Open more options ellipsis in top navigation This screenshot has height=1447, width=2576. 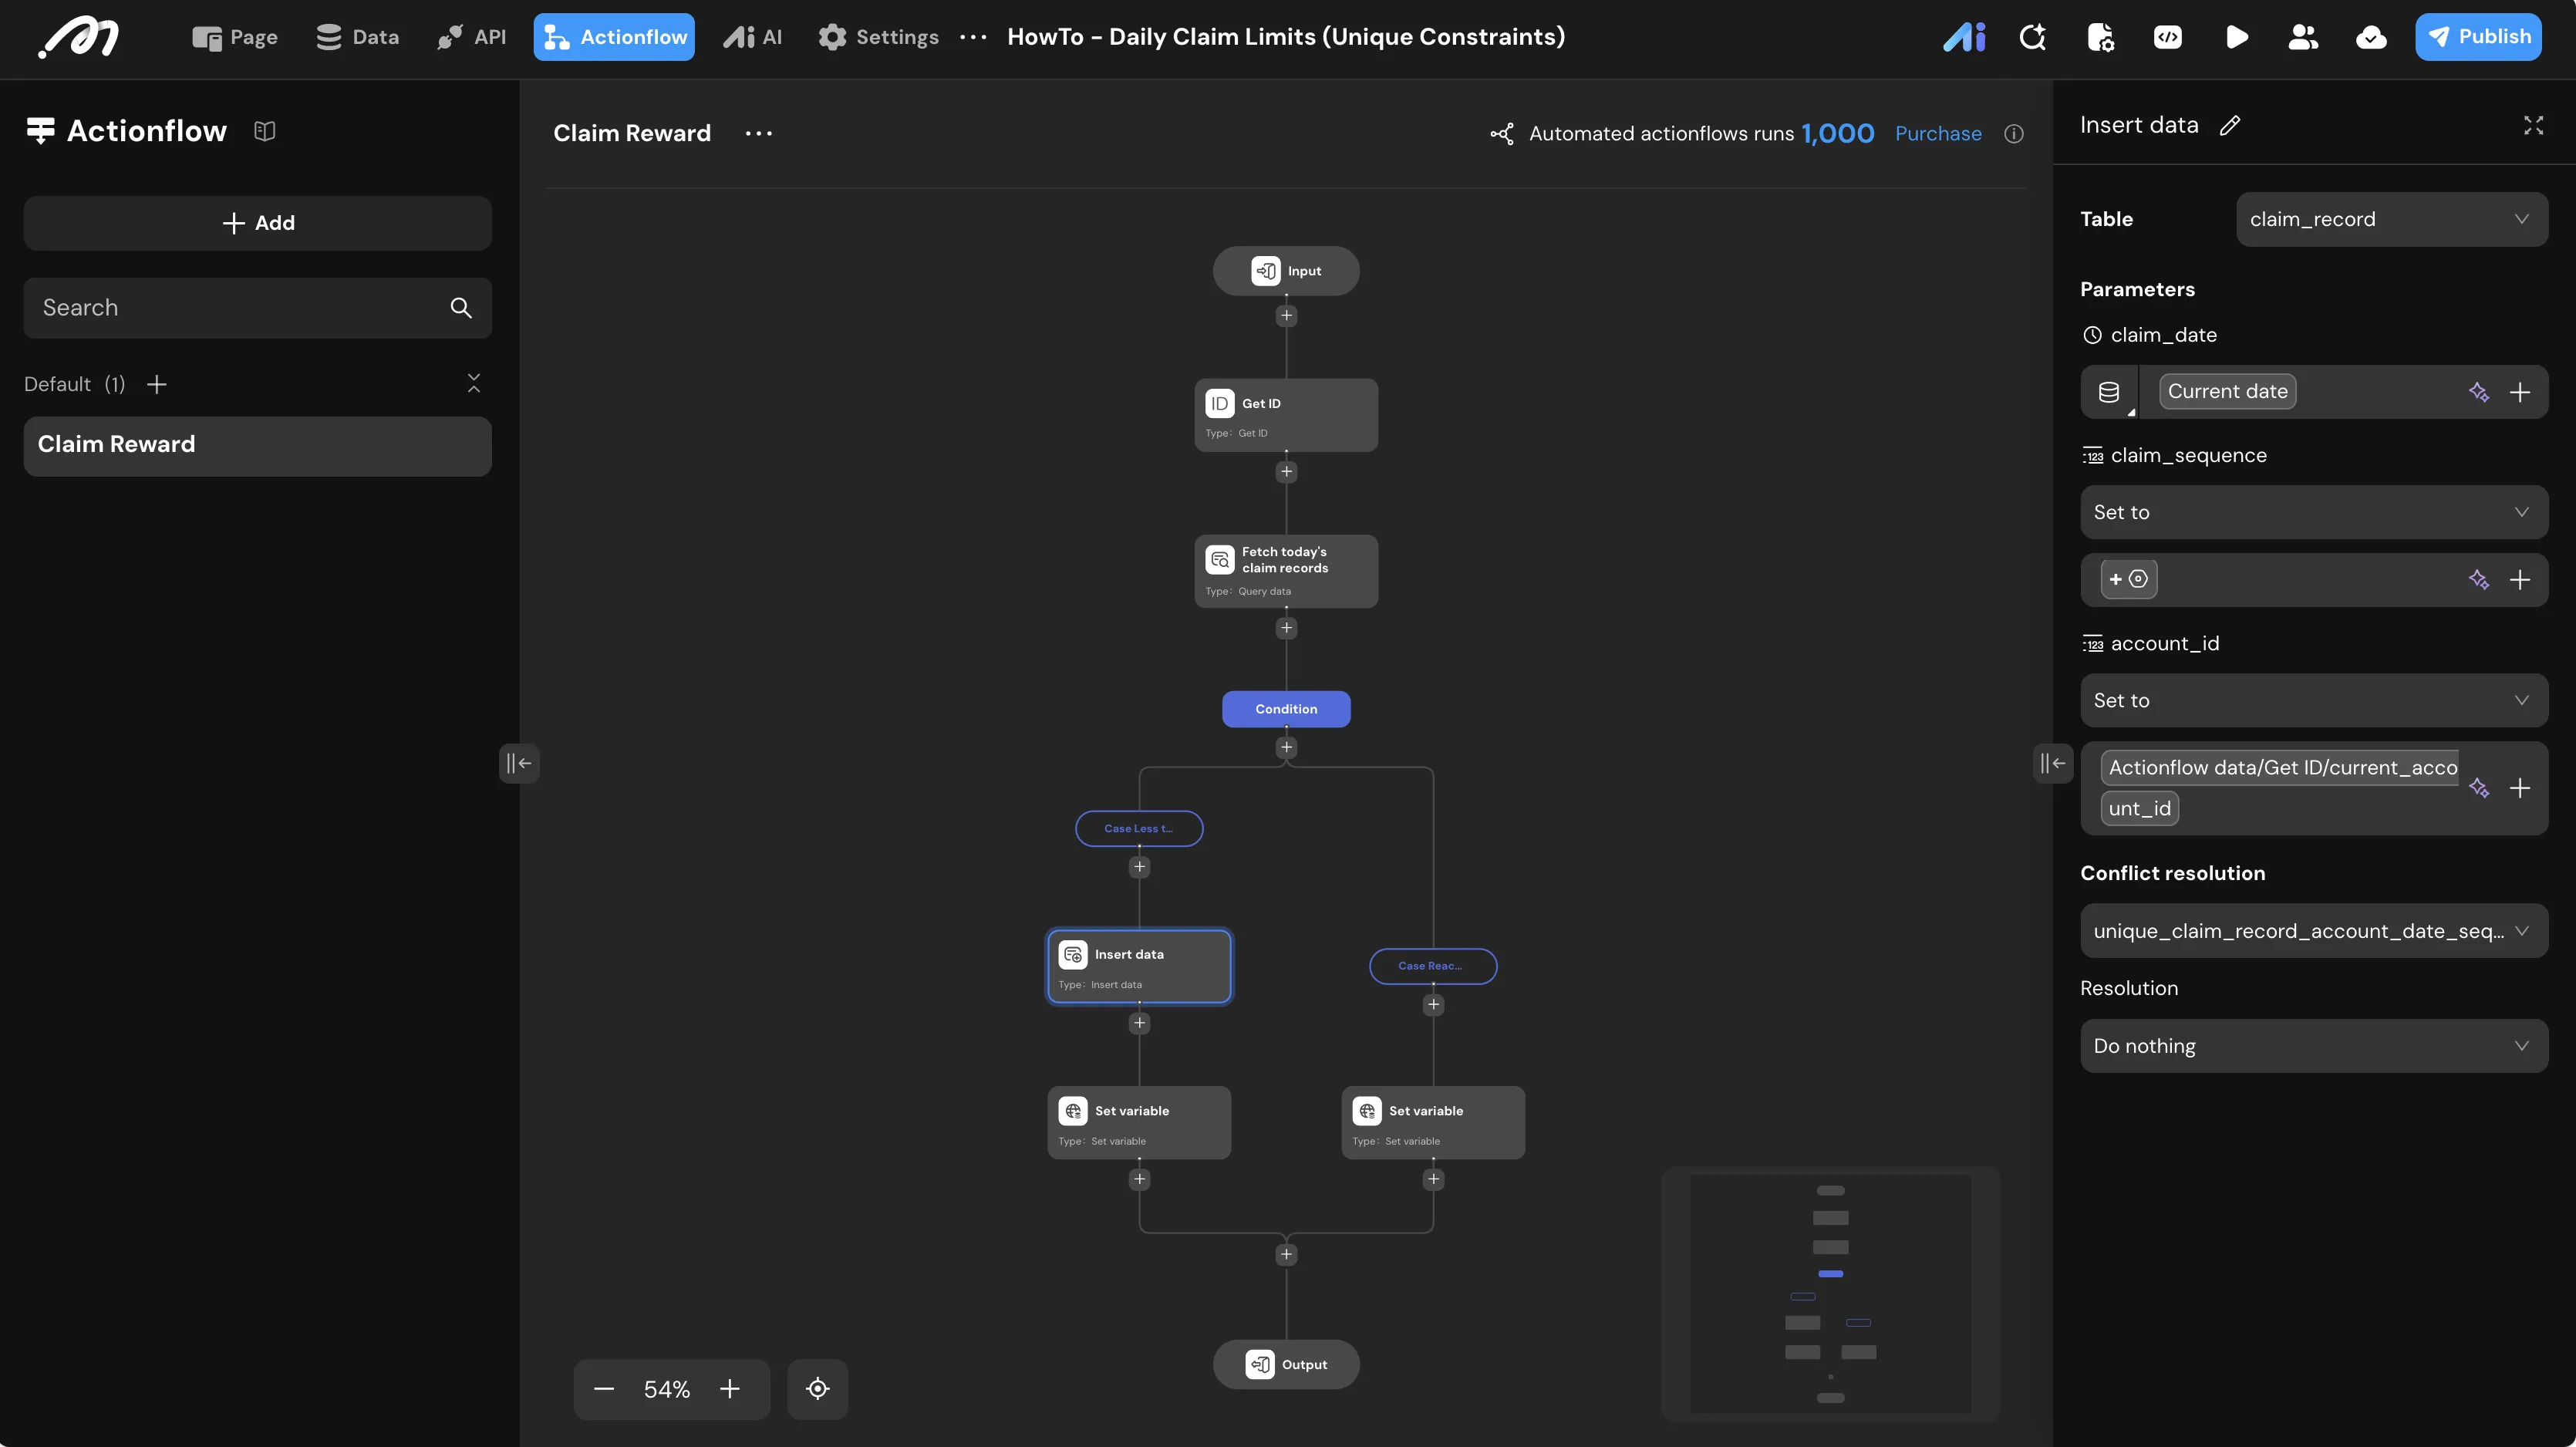(x=972, y=37)
